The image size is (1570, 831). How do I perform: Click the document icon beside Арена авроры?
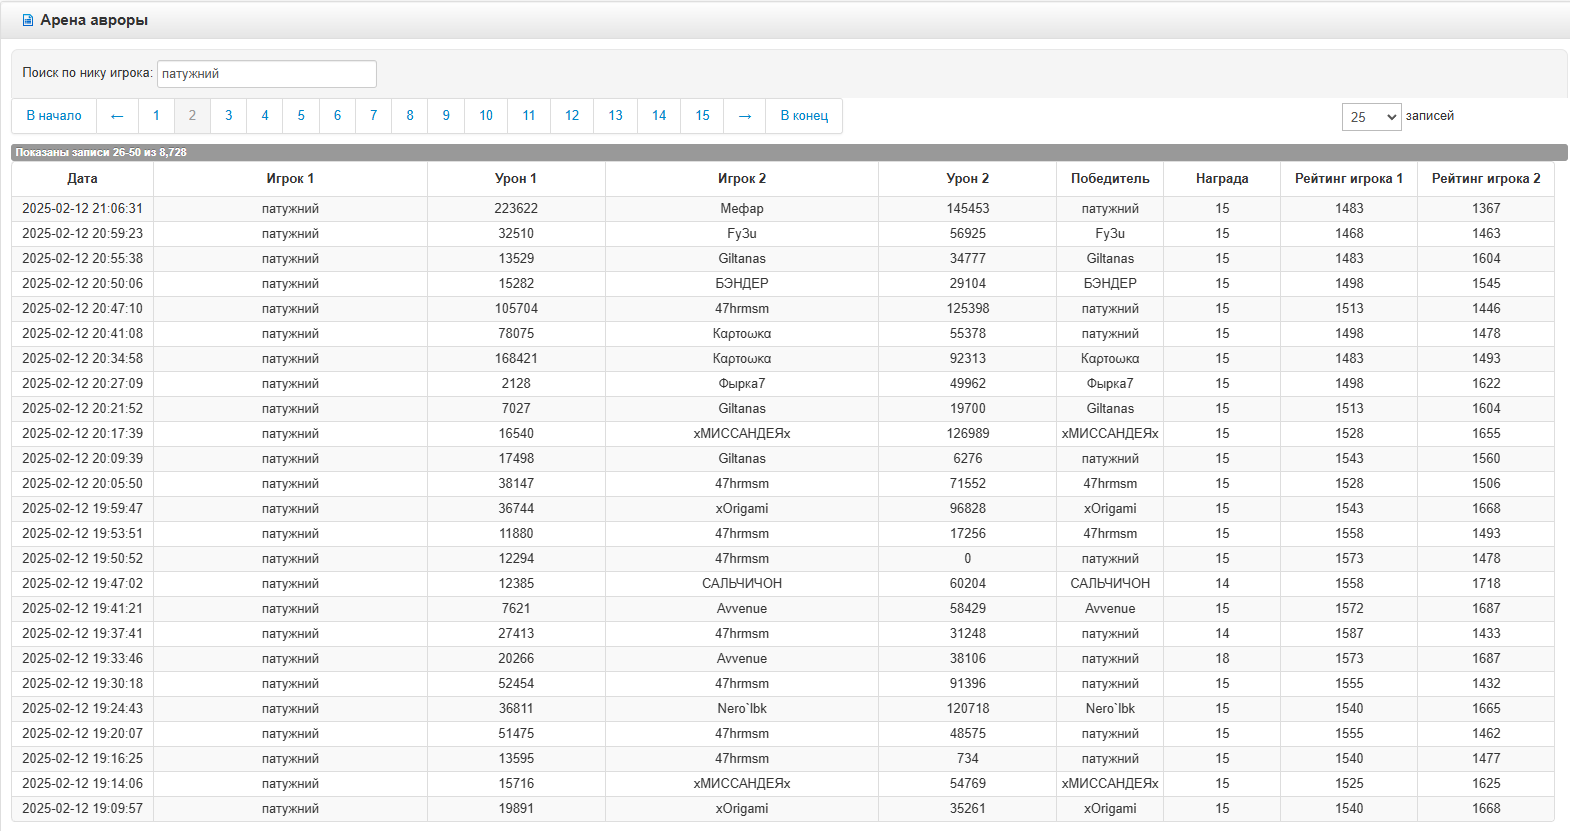pyautogui.click(x=28, y=20)
